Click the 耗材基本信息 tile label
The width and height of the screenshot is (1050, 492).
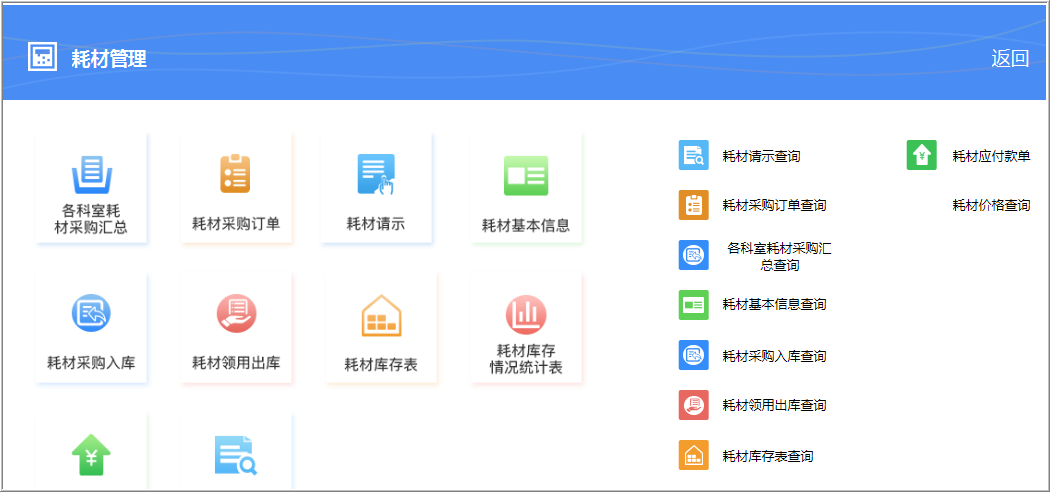pyautogui.click(x=526, y=226)
